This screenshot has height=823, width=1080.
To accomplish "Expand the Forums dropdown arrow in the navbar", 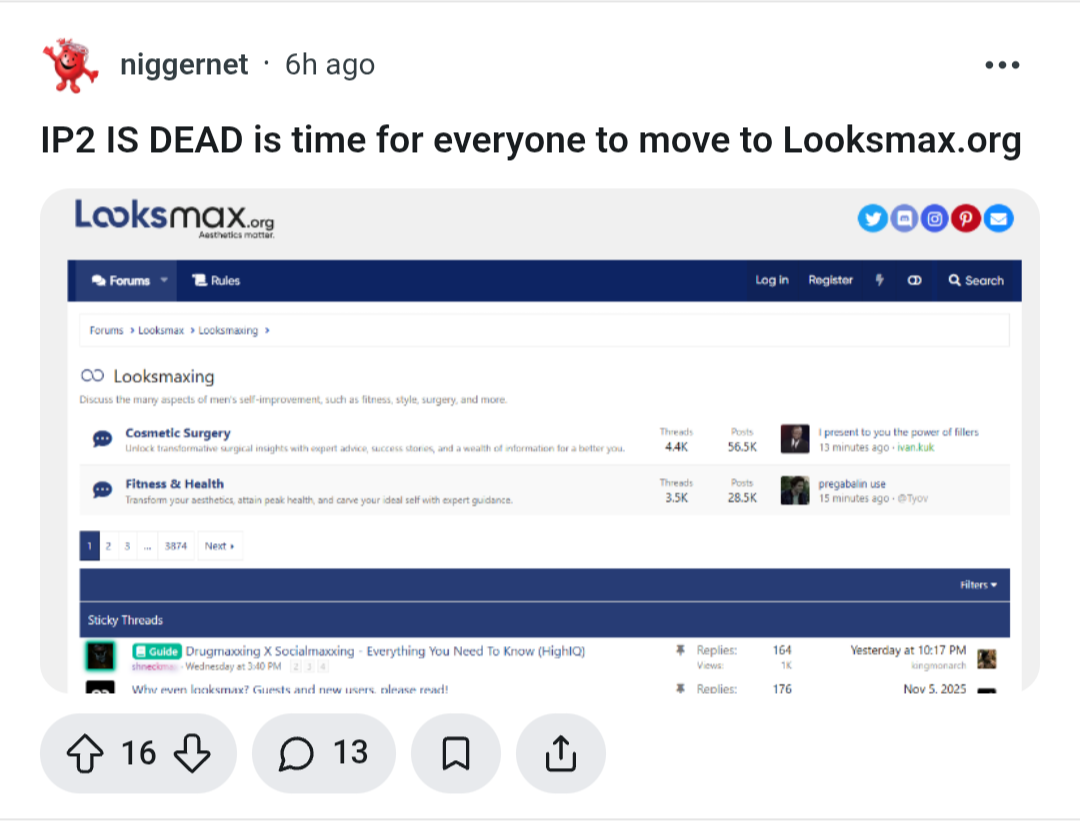I will (164, 280).
